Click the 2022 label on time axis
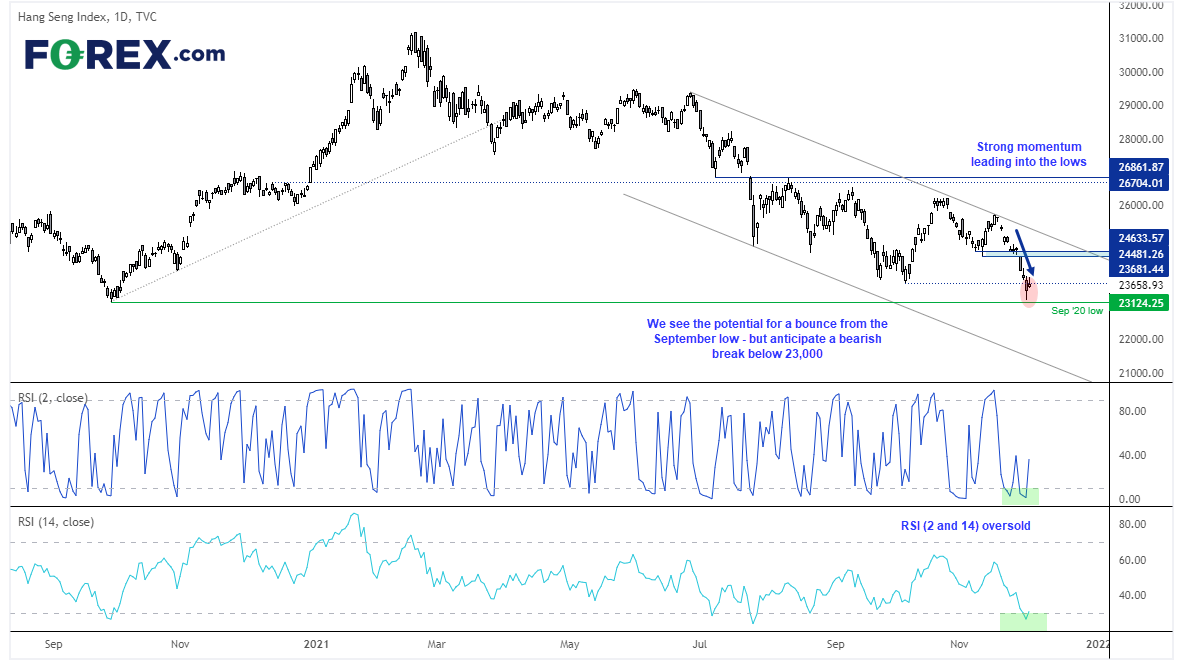1183x663 pixels. pos(1097,645)
